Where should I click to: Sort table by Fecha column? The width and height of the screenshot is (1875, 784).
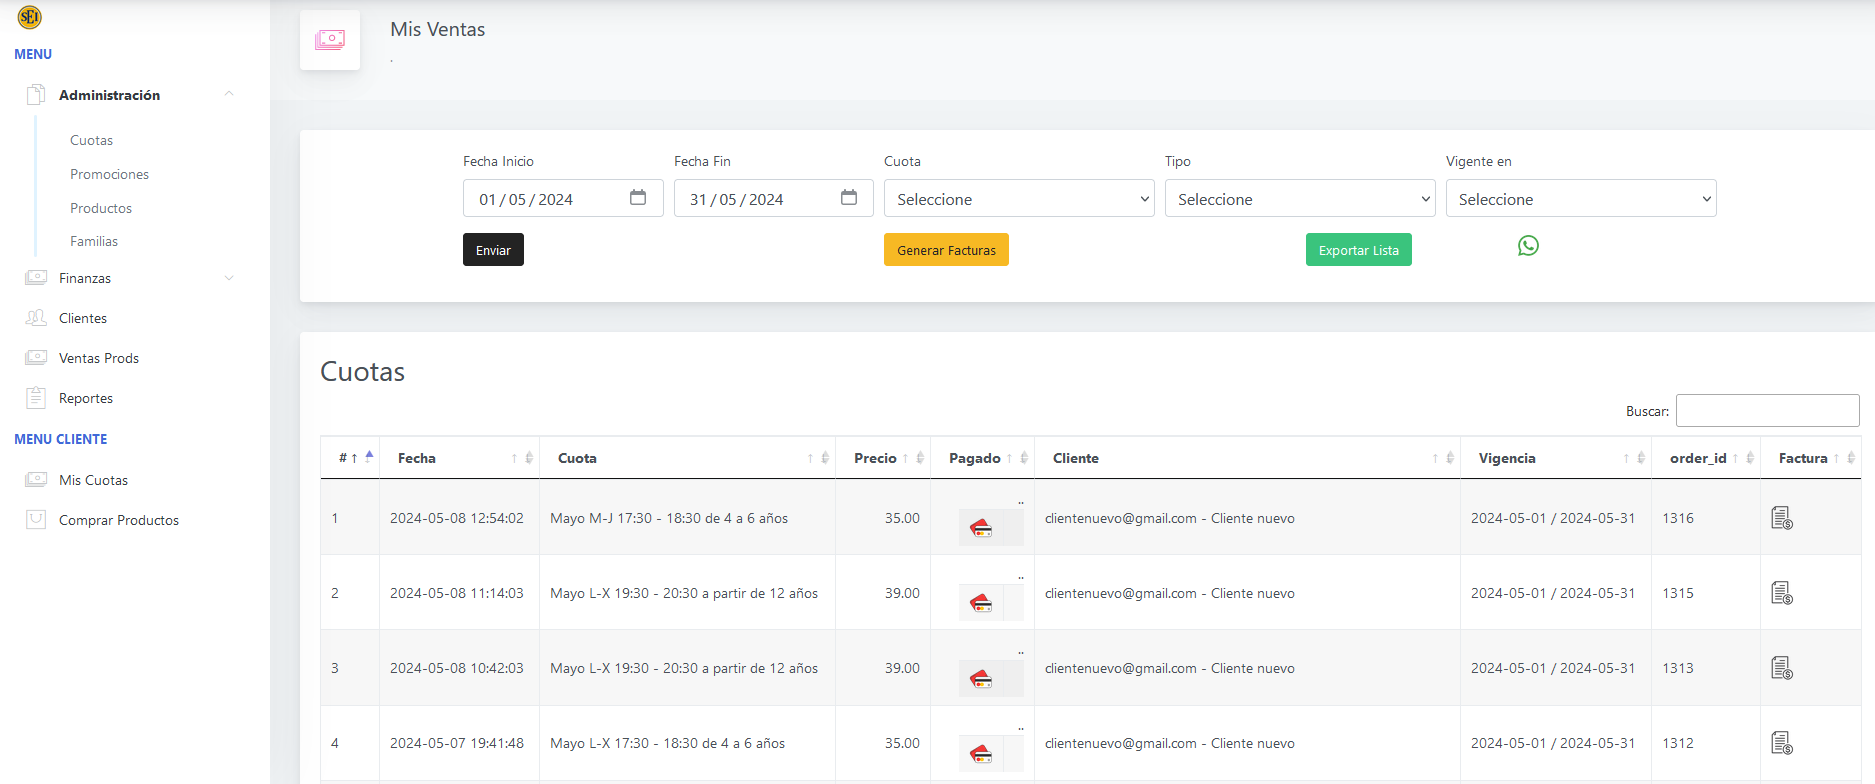click(459, 458)
